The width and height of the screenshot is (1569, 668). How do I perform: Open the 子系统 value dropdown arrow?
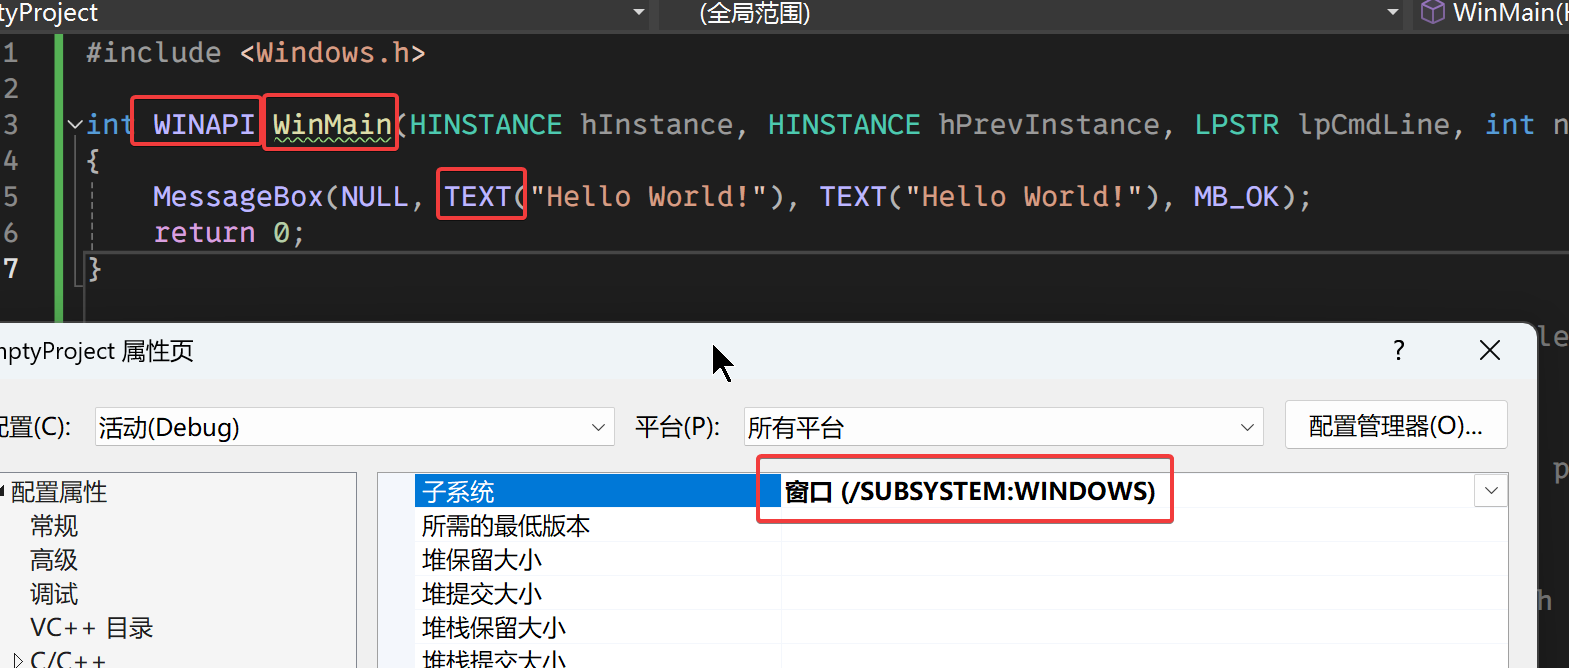1490,491
